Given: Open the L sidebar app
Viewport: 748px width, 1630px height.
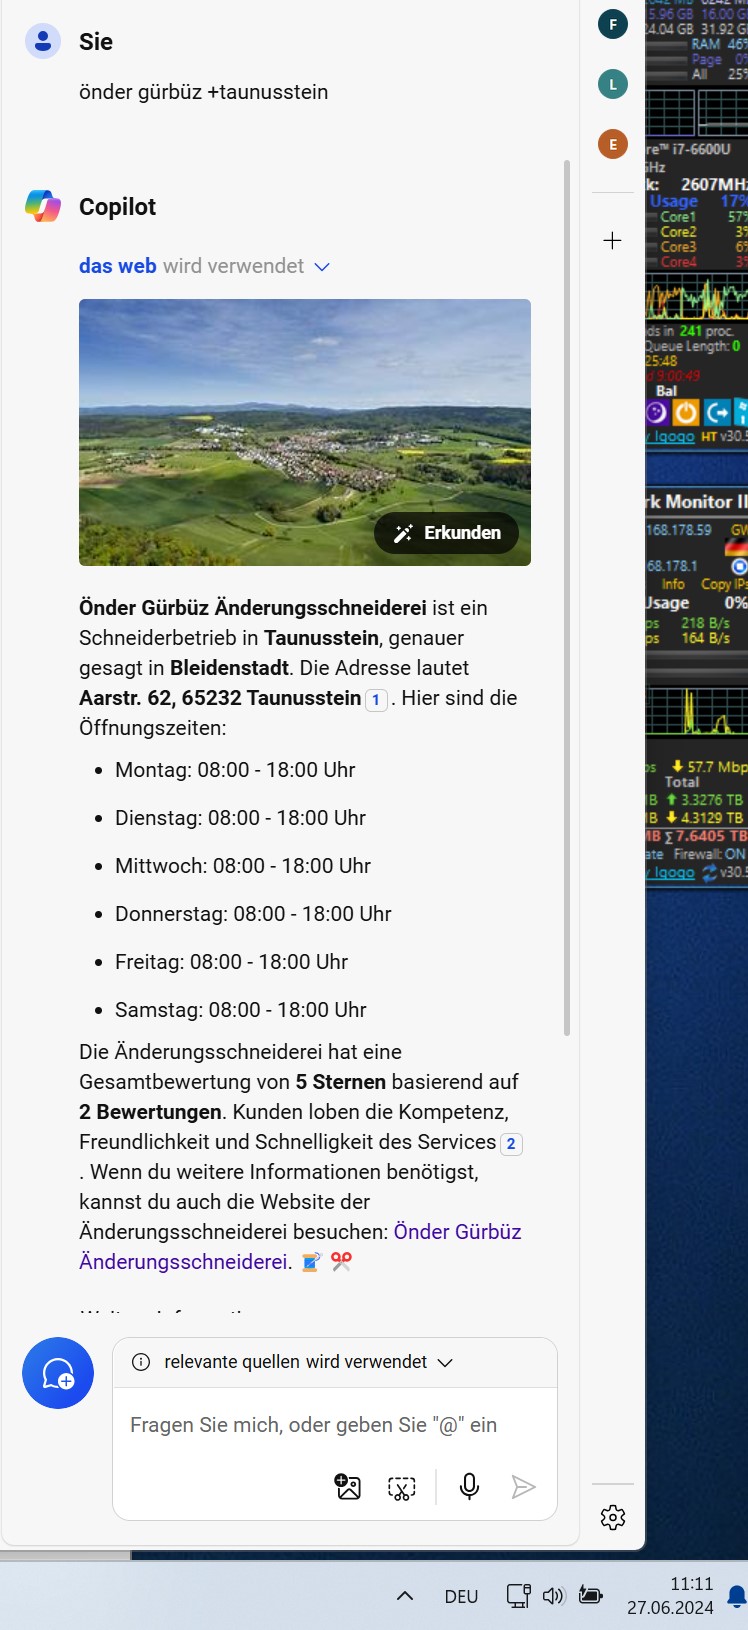Looking at the screenshot, I should [613, 84].
